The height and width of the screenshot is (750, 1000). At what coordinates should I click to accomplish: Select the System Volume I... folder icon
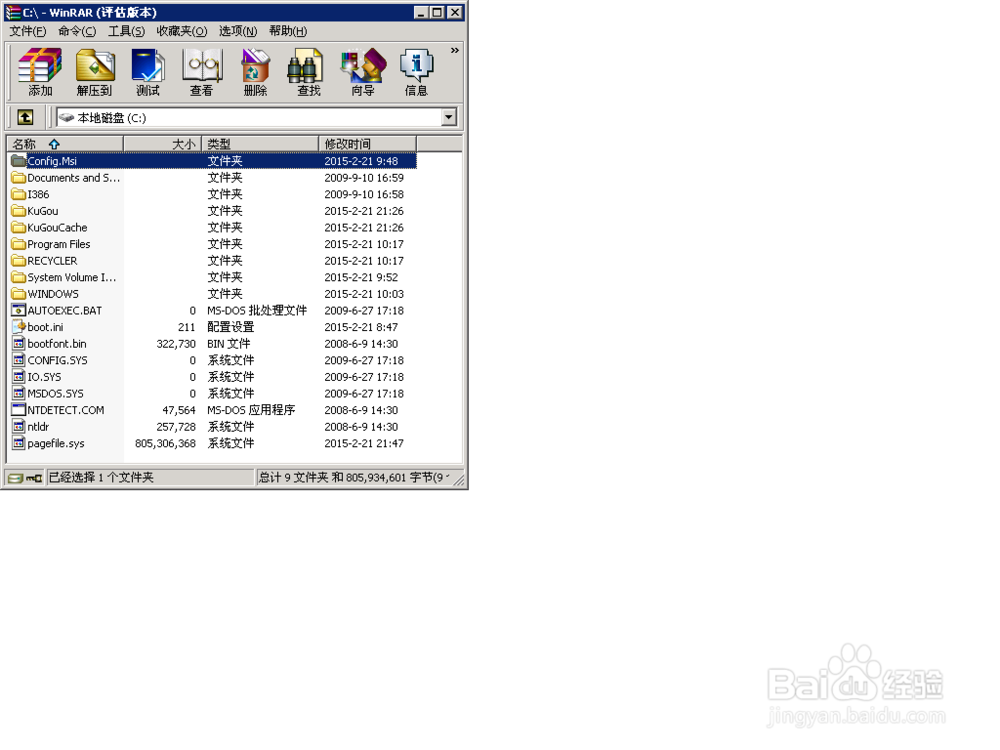pyautogui.click(x=18, y=277)
